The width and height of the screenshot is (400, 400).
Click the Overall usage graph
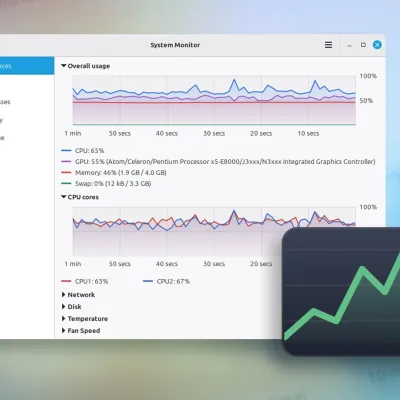[214, 100]
